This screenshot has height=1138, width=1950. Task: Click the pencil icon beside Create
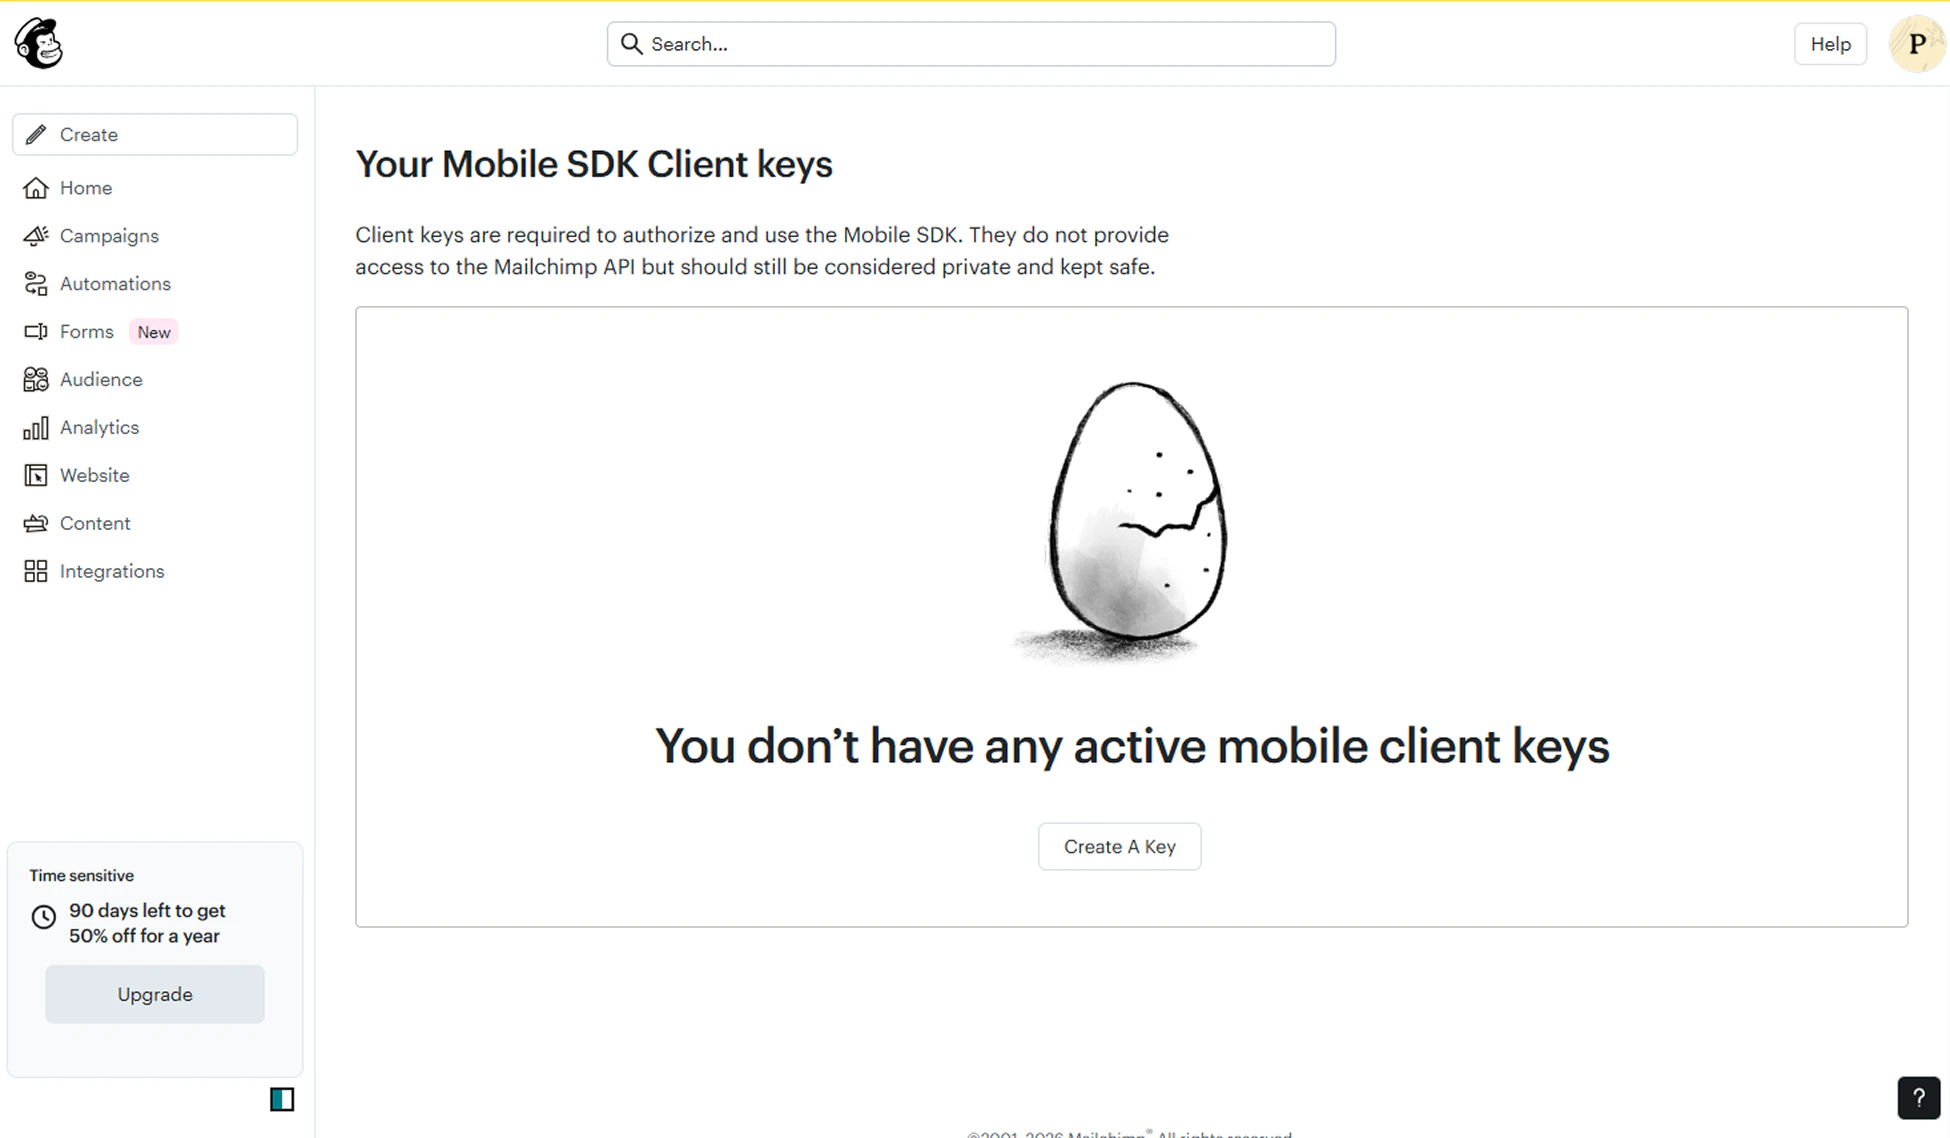point(36,134)
